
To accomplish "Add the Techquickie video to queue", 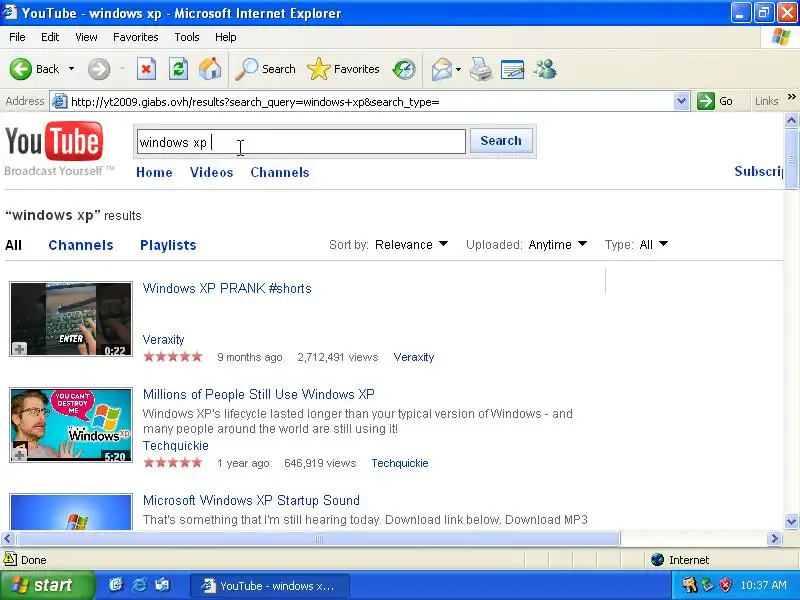I will pyautogui.click(x=19, y=454).
